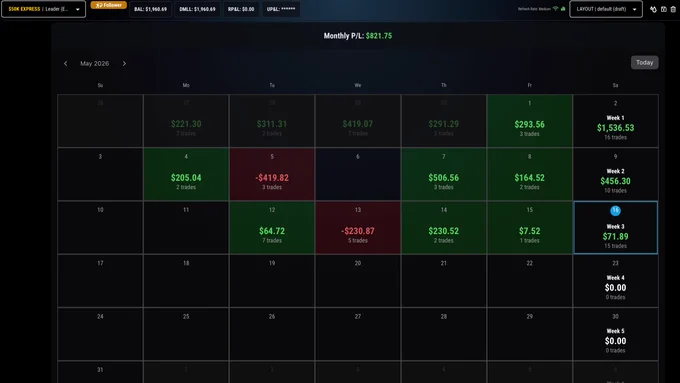The image size is (680, 383).
Task: Click the Fr weekday column header
Action: 530,85
